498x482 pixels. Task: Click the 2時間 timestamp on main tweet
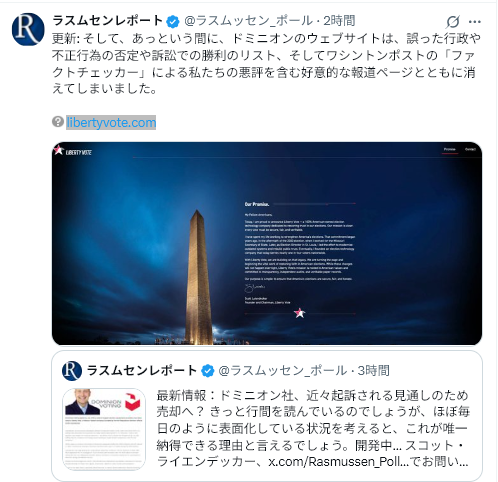[339, 21]
